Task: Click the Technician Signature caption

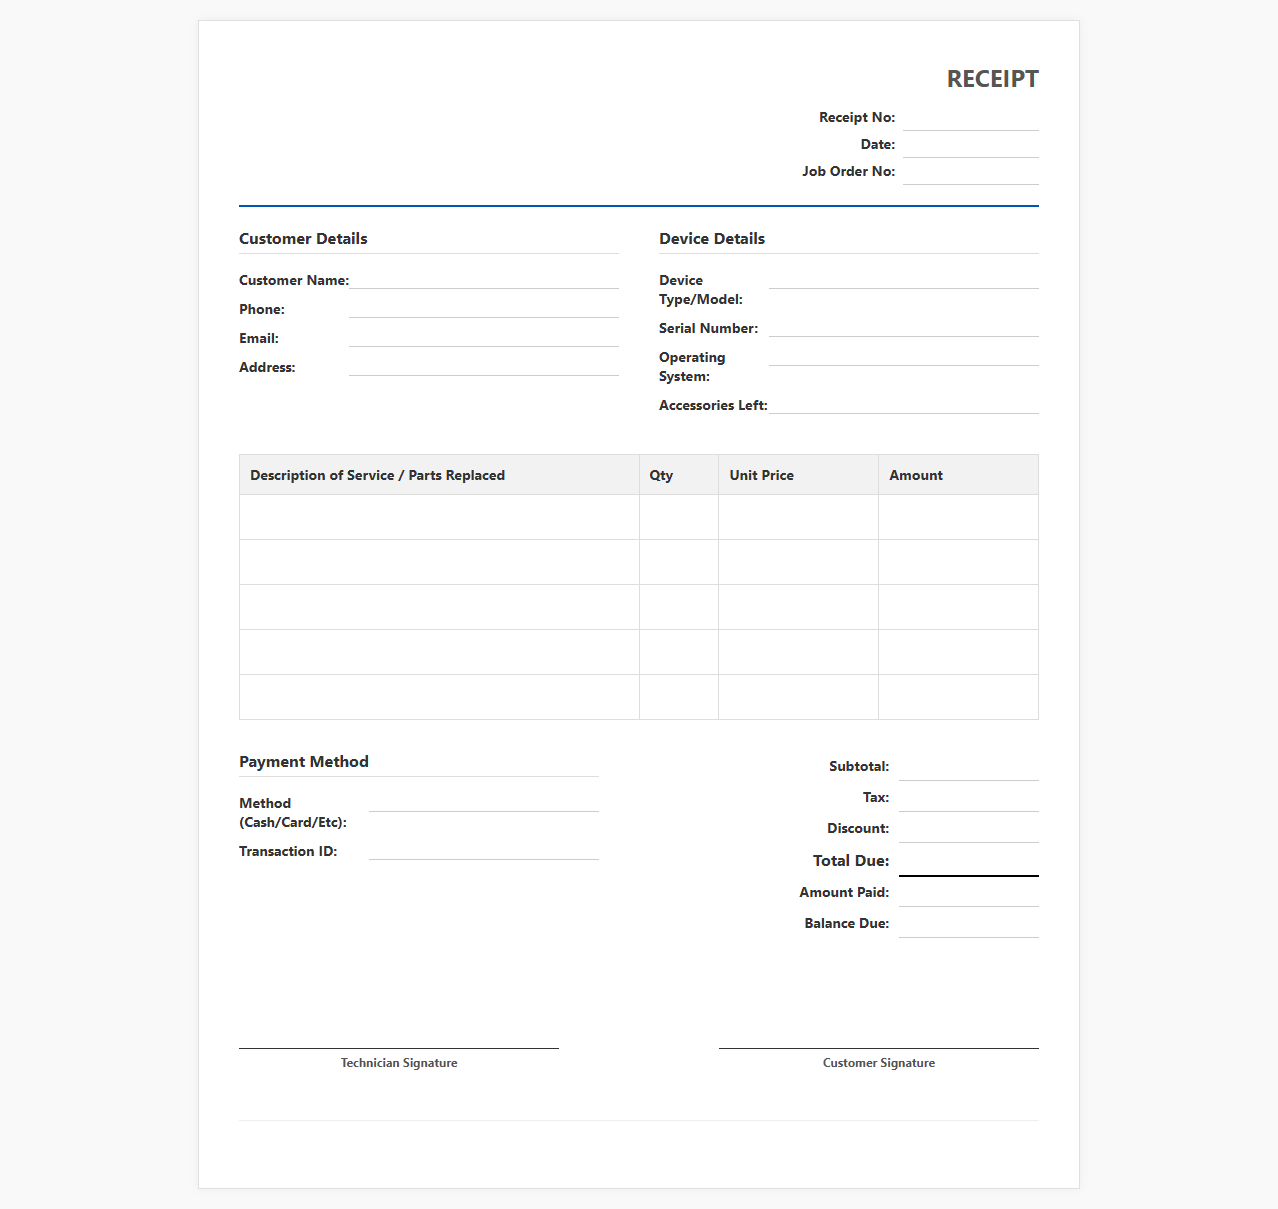Action: point(399,1063)
